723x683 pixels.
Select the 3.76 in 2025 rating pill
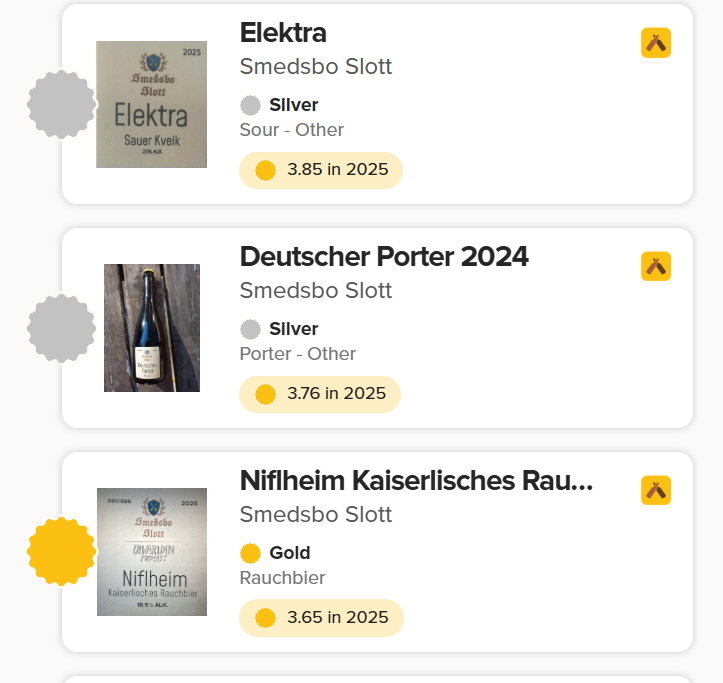click(320, 394)
